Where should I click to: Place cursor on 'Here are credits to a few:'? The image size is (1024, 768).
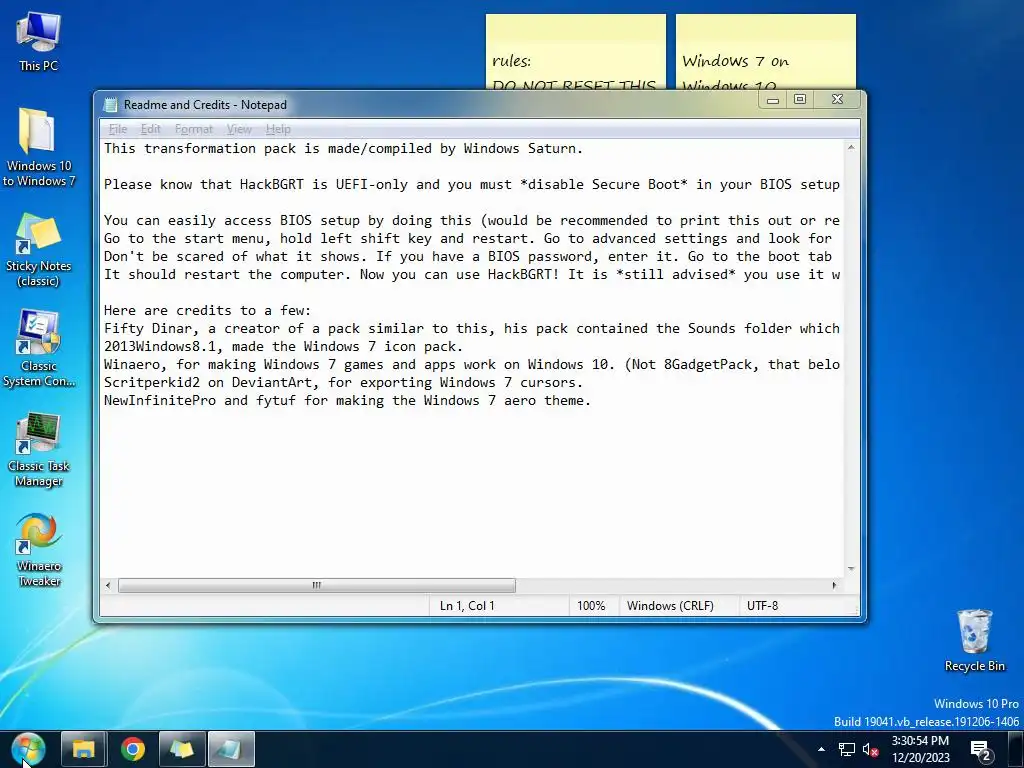point(208,311)
